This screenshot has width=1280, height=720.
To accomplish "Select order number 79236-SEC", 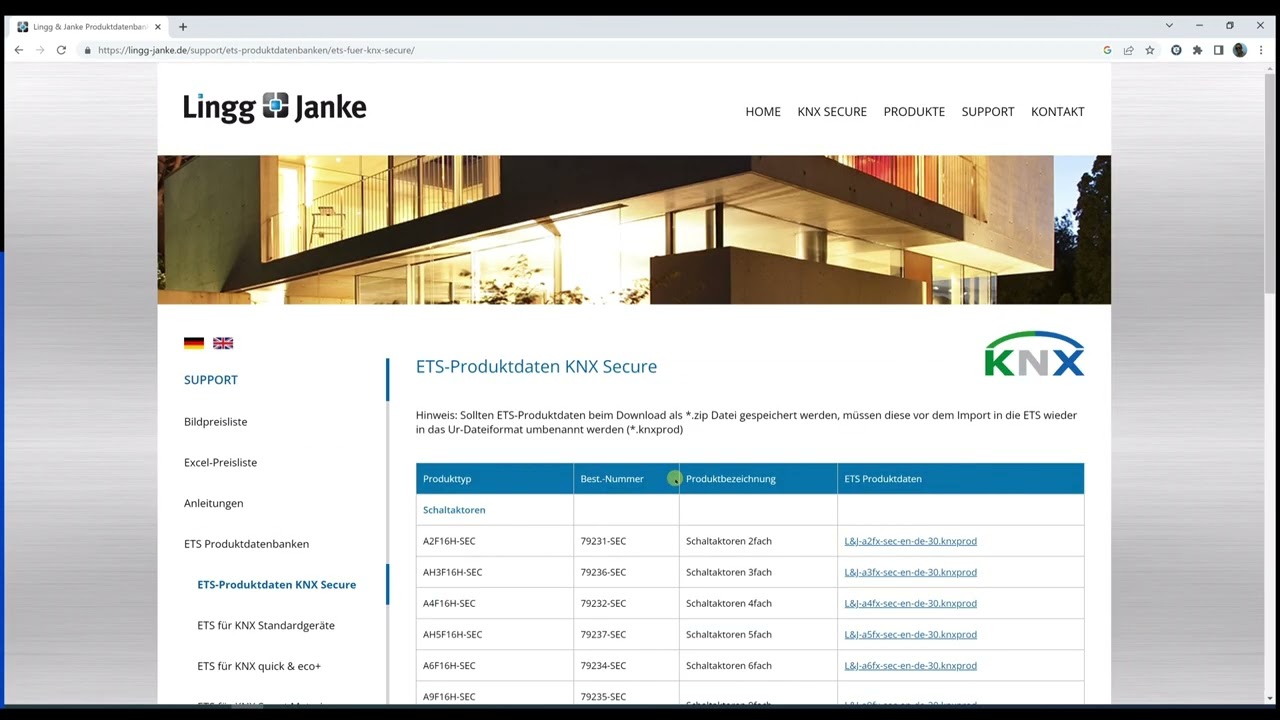I will (603, 572).
